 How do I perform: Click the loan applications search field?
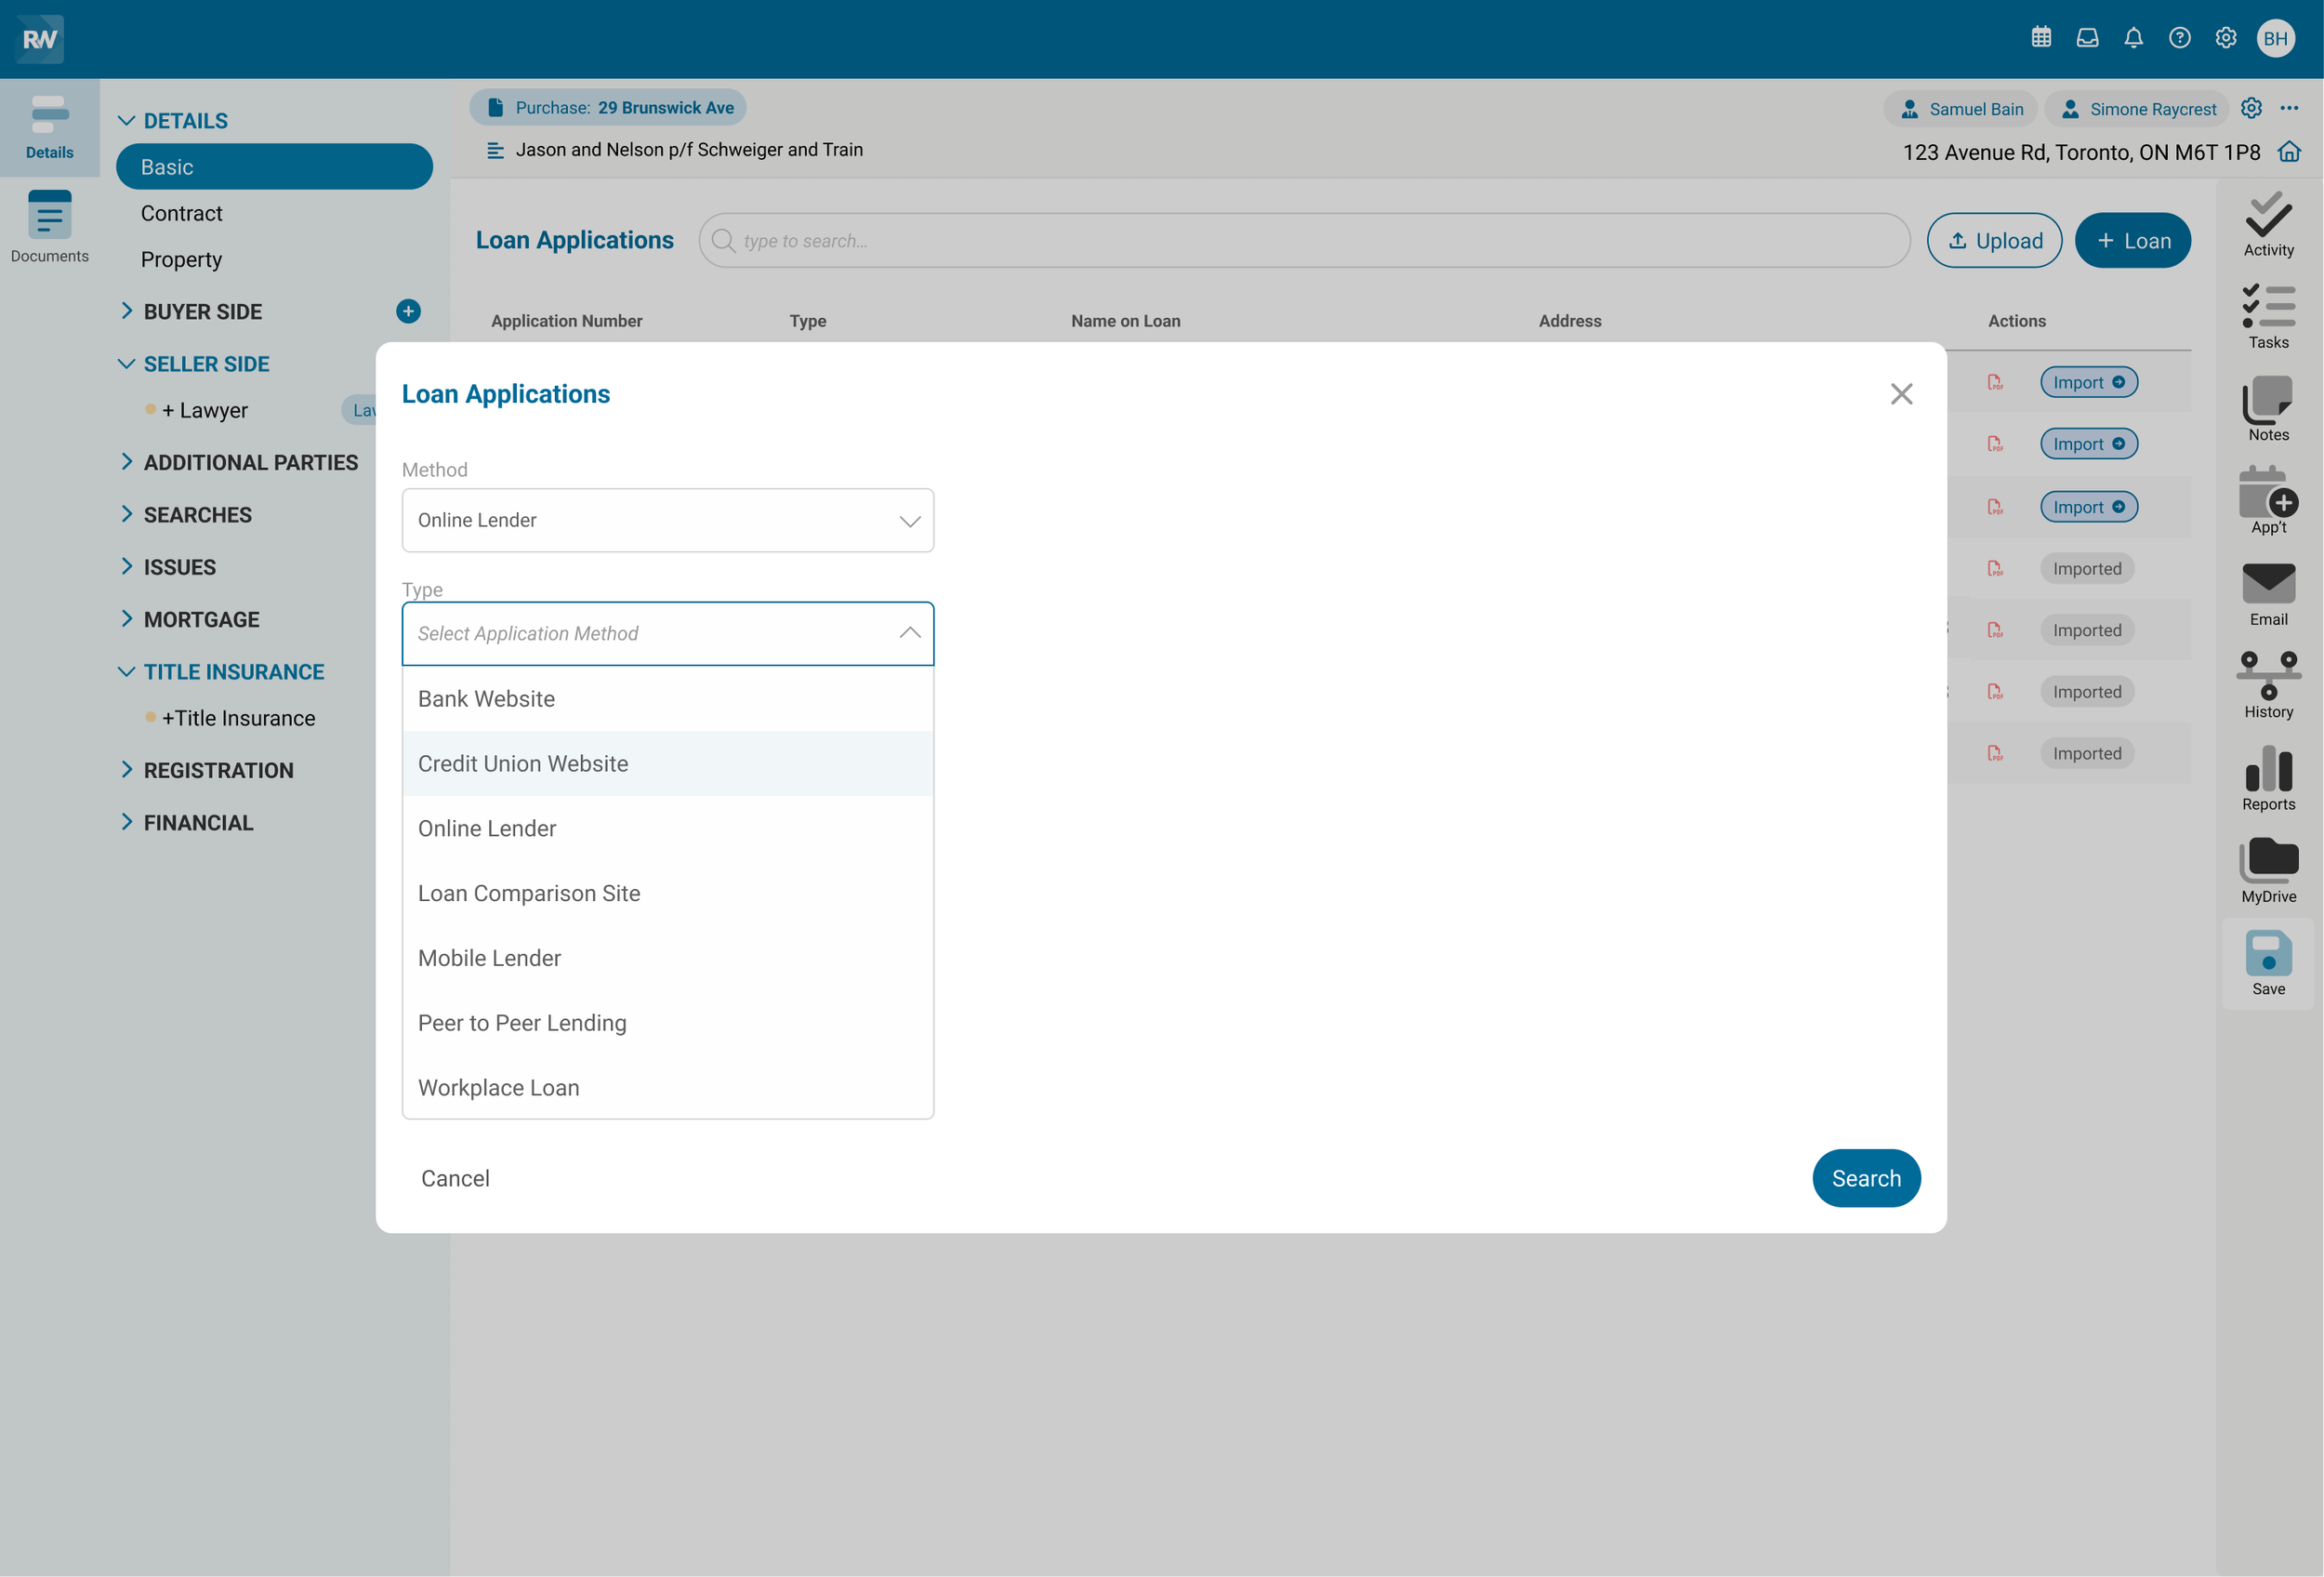pyautogui.click(x=1304, y=241)
